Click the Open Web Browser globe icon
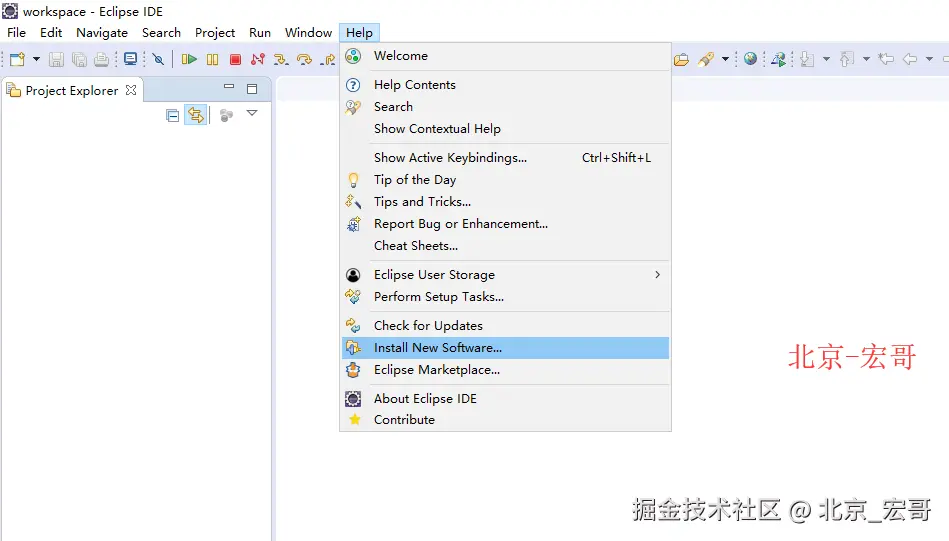This screenshot has height=541, width=949. tap(750, 59)
